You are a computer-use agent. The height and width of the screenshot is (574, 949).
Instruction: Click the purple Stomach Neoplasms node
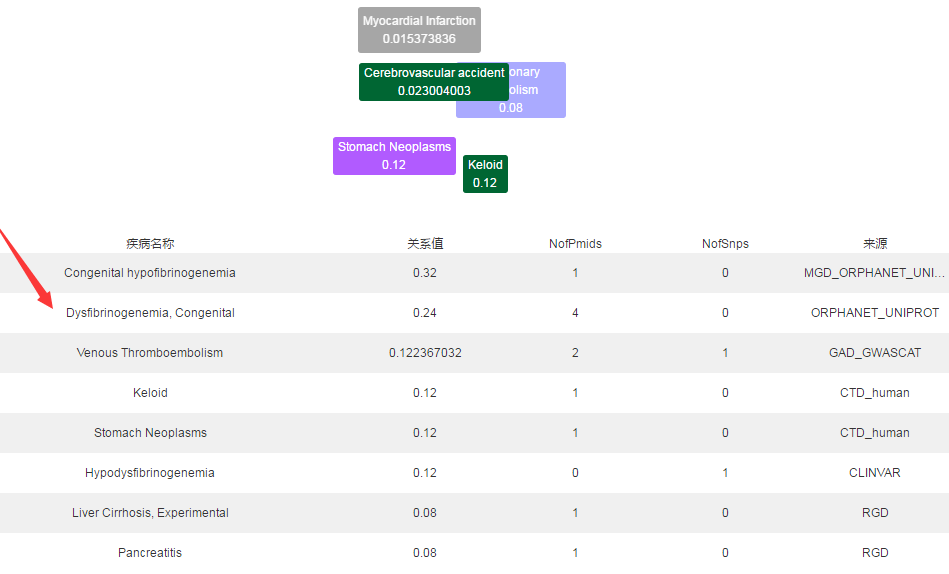tap(394, 156)
